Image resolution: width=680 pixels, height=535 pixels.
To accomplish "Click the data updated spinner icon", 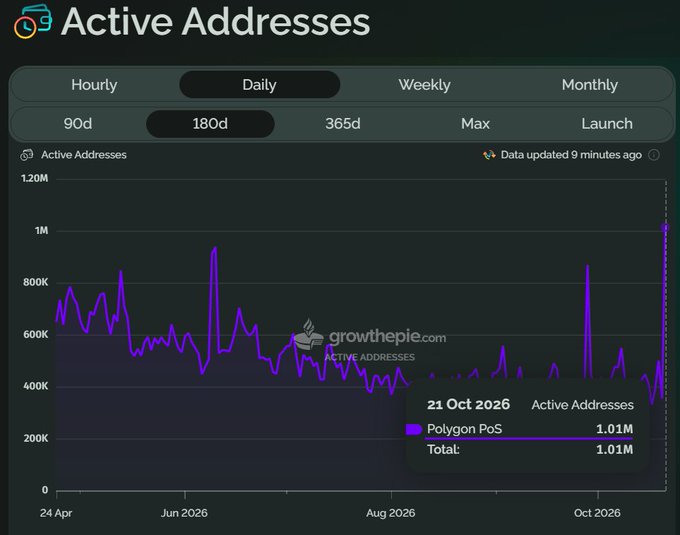I will 489,155.
